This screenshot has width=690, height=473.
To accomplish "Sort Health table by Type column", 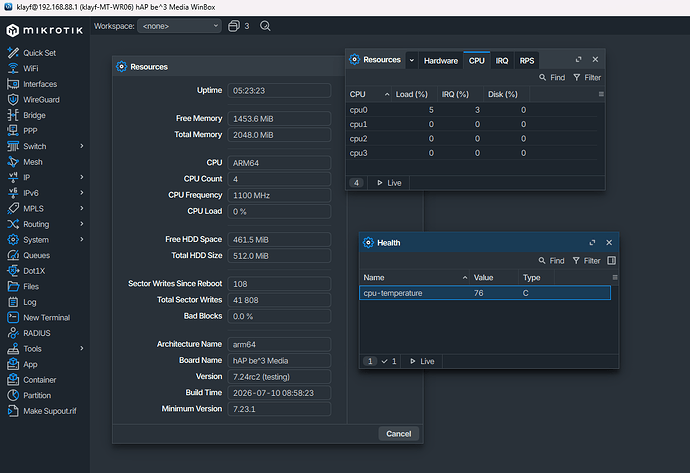I will pos(536,278).
